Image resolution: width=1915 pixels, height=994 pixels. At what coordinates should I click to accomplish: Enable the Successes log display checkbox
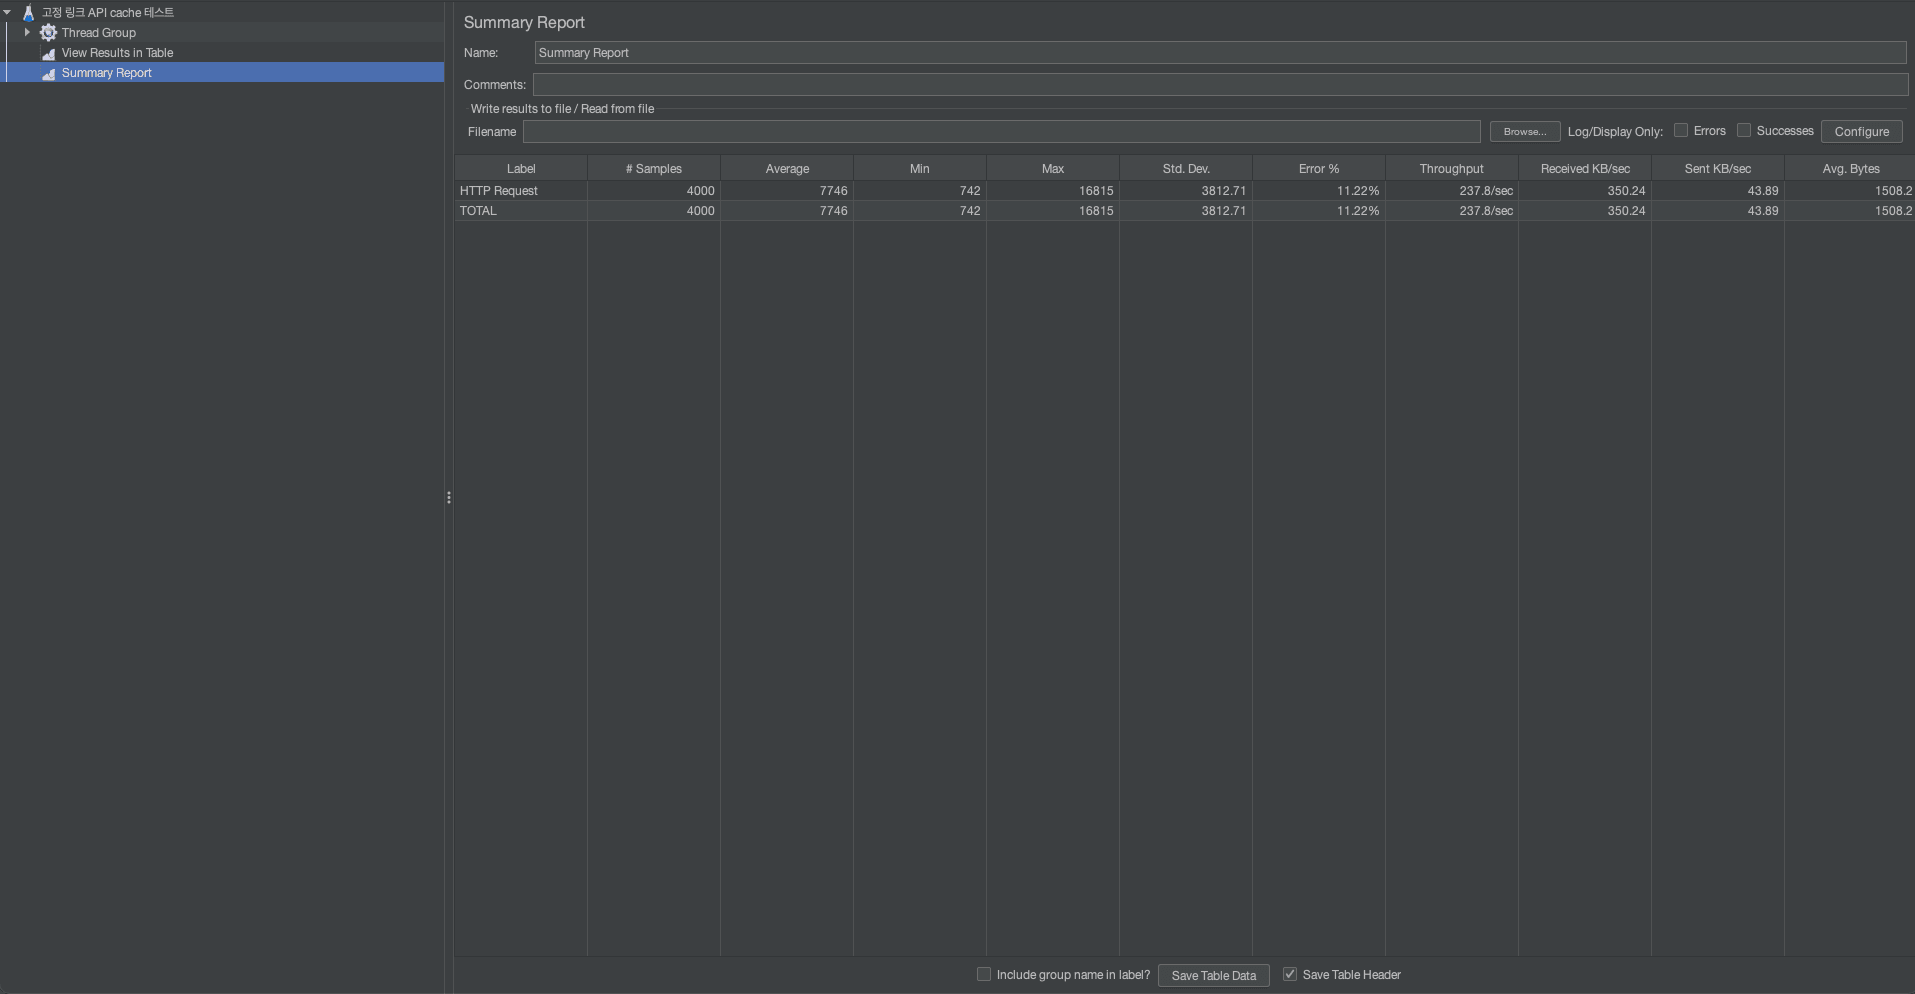click(x=1743, y=130)
